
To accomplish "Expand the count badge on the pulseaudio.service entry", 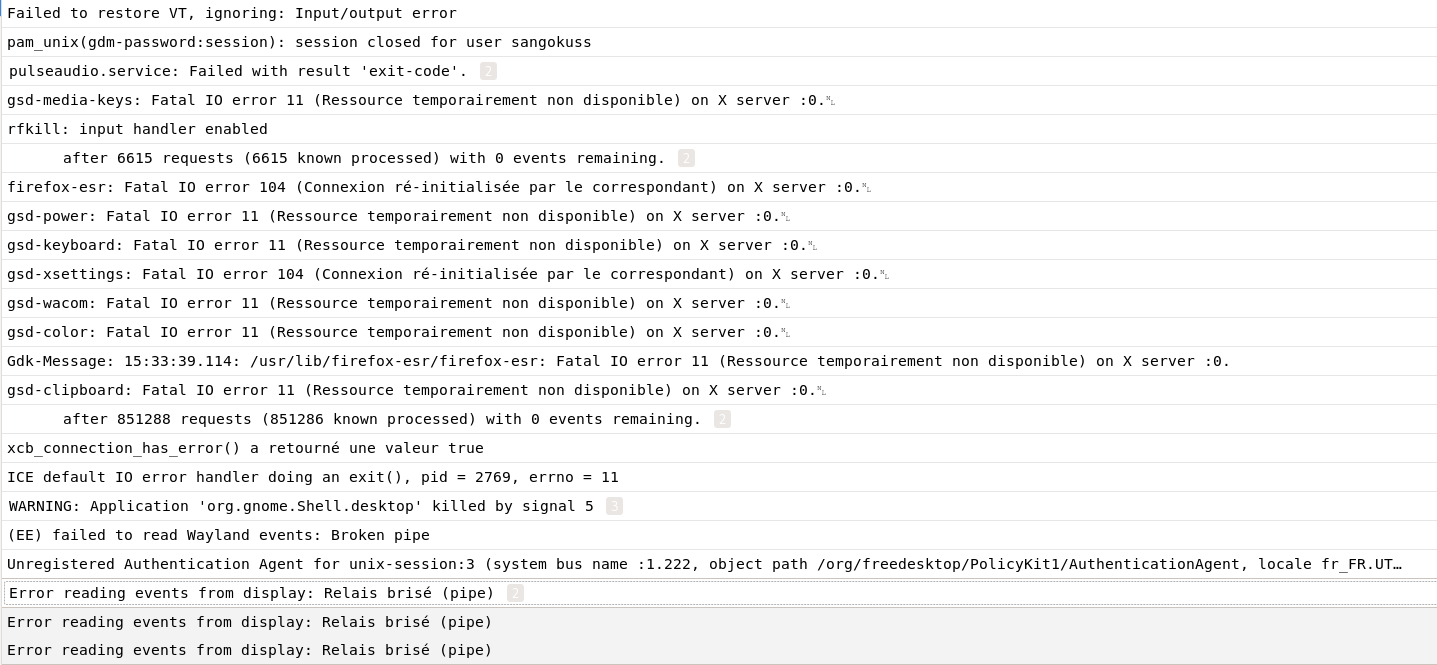I will point(488,71).
